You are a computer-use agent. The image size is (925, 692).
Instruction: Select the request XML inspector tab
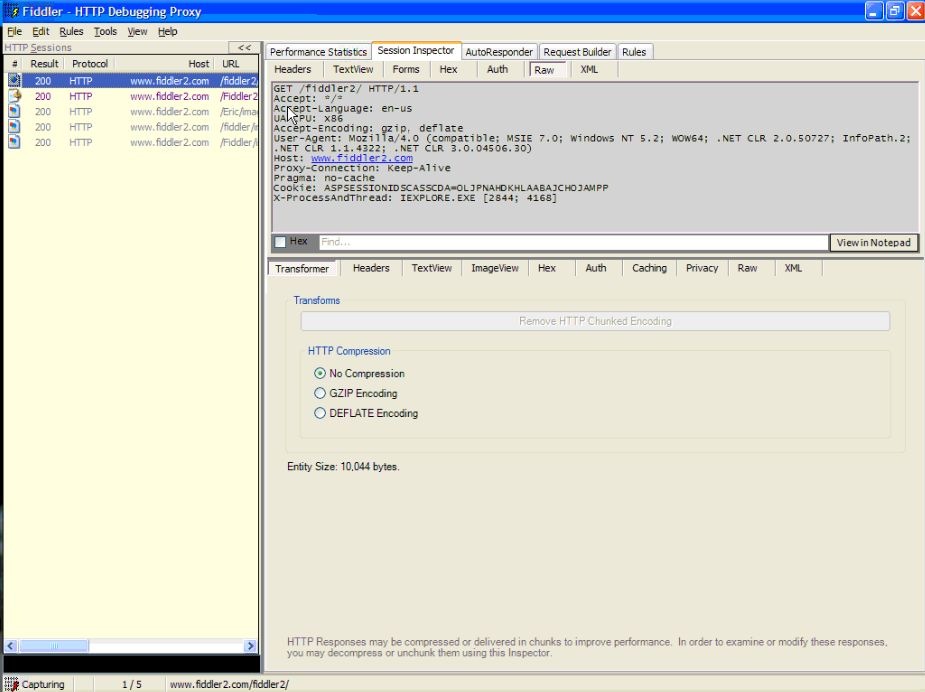pyautogui.click(x=589, y=70)
